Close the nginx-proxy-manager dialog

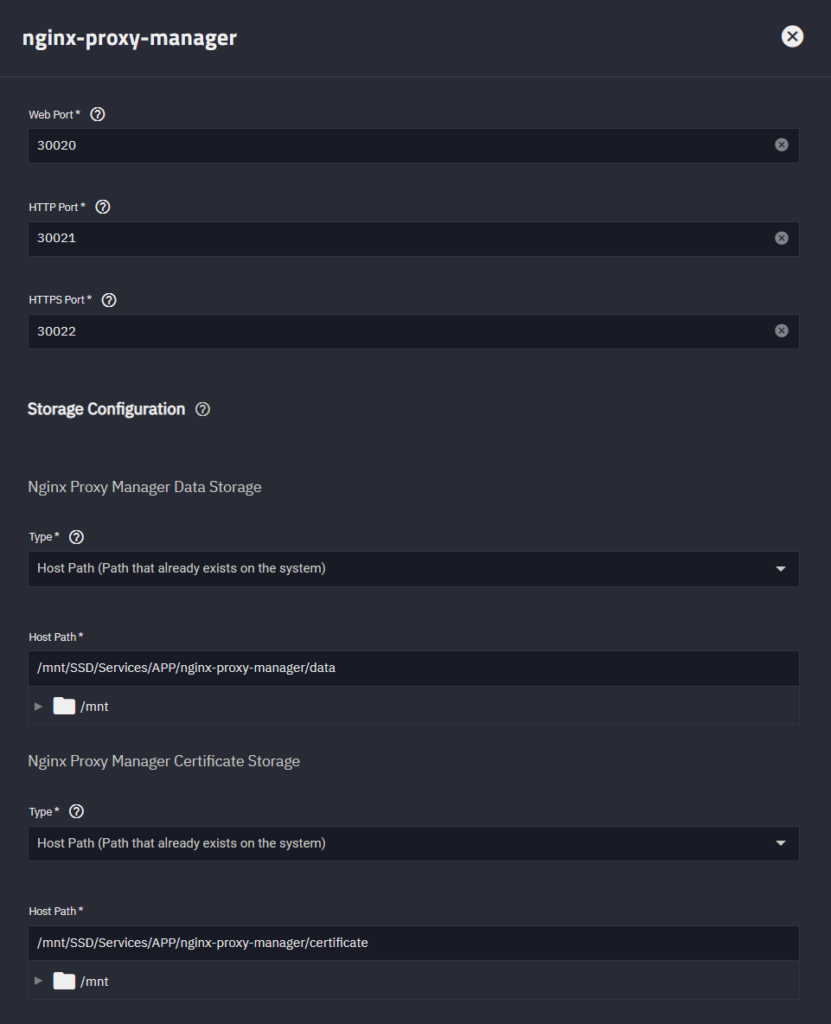click(792, 36)
